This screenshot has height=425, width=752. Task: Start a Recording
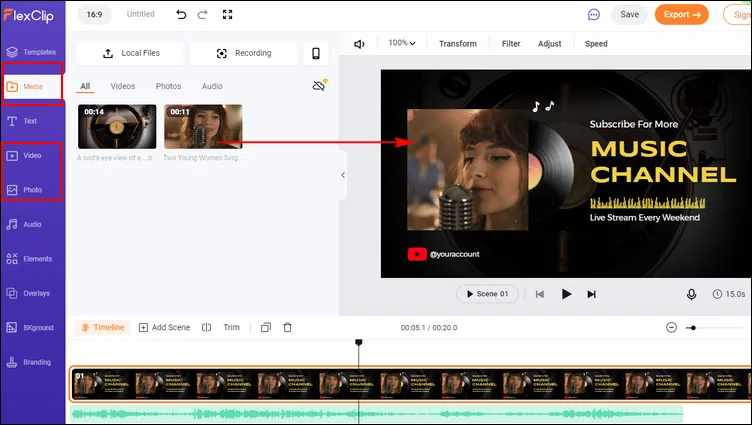tap(244, 53)
